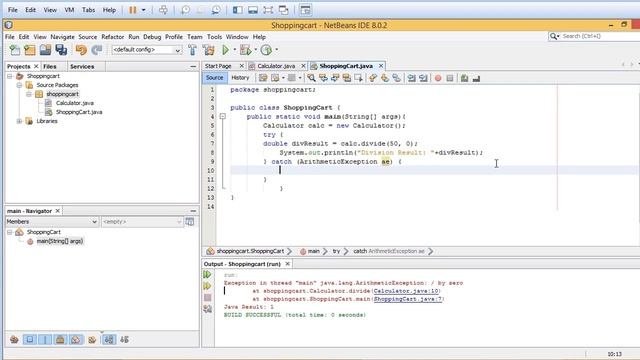
Task: Open the Members dropdown in Navigator
Action: 94,222
